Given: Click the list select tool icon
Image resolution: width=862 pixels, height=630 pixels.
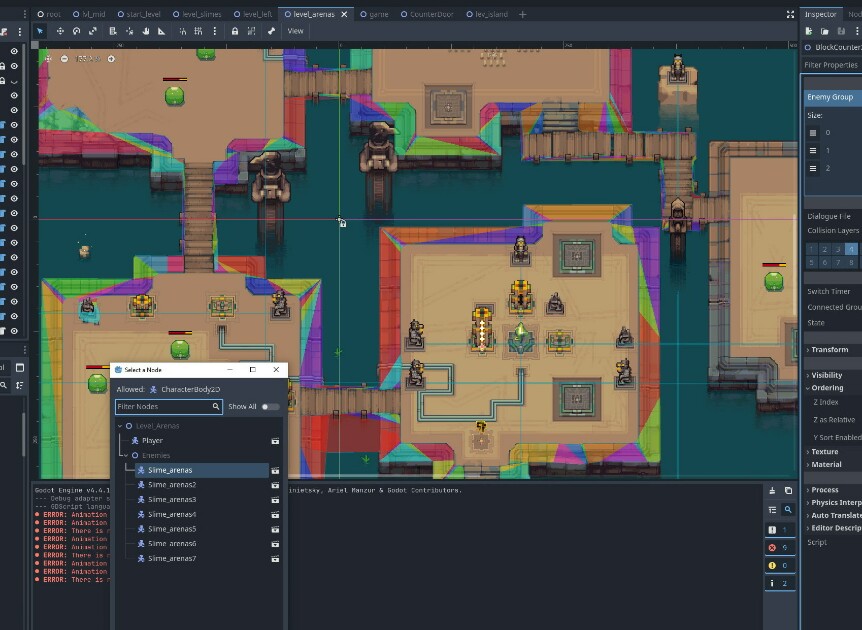Looking at the screenshot, I should point(113,31).
